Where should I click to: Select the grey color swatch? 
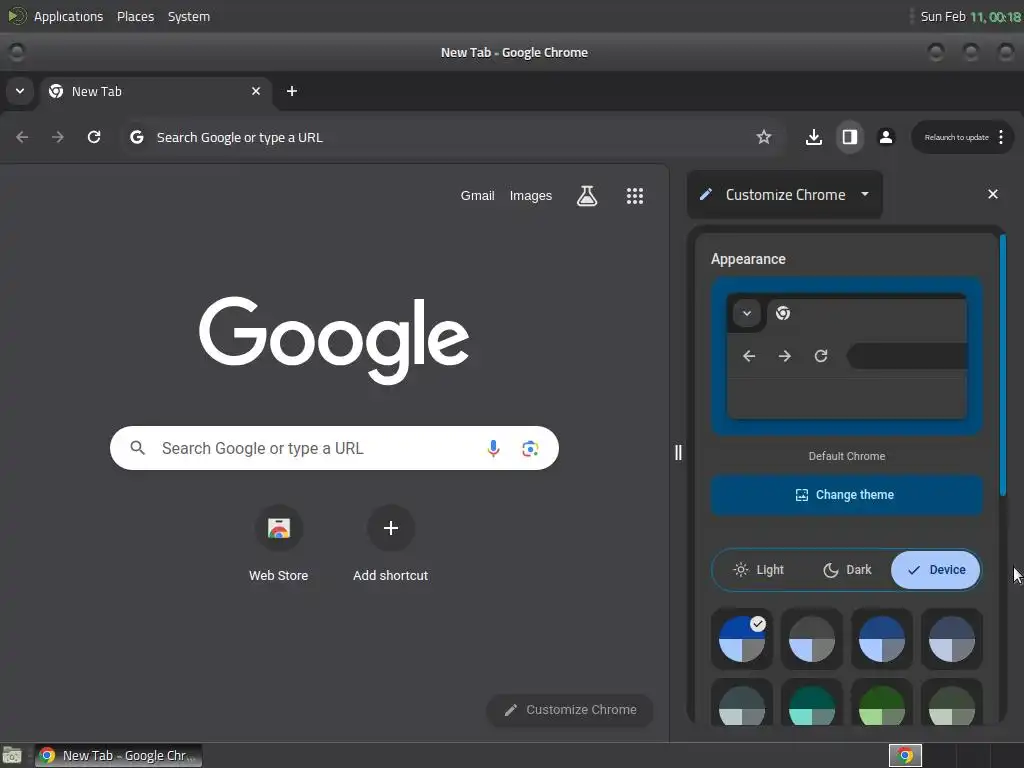(812, 639)
